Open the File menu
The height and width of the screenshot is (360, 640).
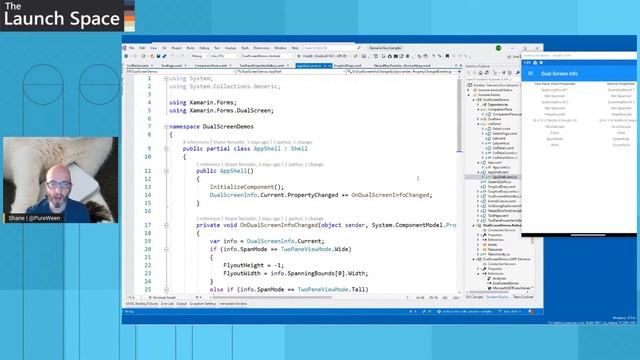pyautogui.click(x=131, y=48)
